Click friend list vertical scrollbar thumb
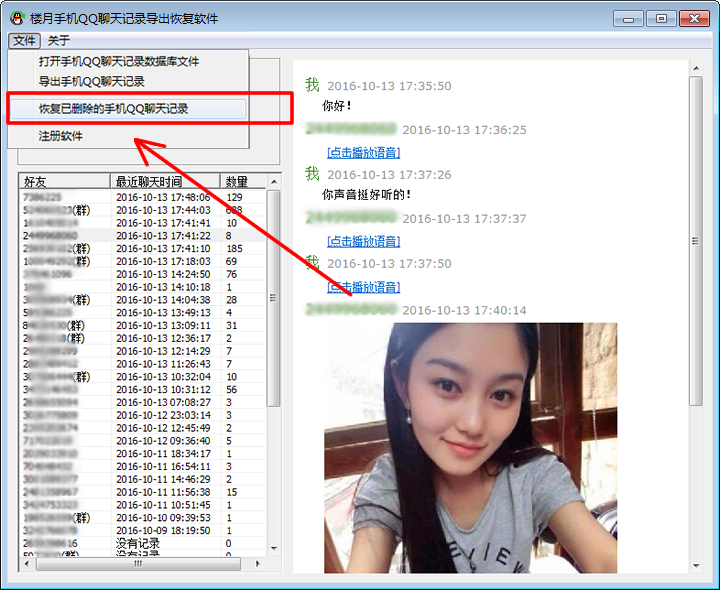This screenshot has height=590, width=720. (274, 298)
